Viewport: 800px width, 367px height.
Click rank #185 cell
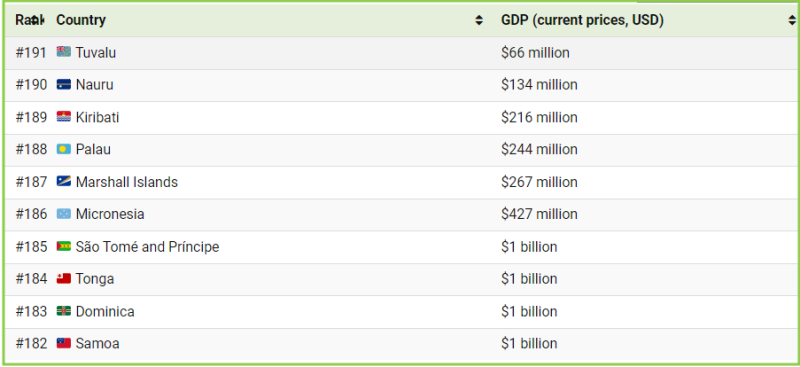31,247
